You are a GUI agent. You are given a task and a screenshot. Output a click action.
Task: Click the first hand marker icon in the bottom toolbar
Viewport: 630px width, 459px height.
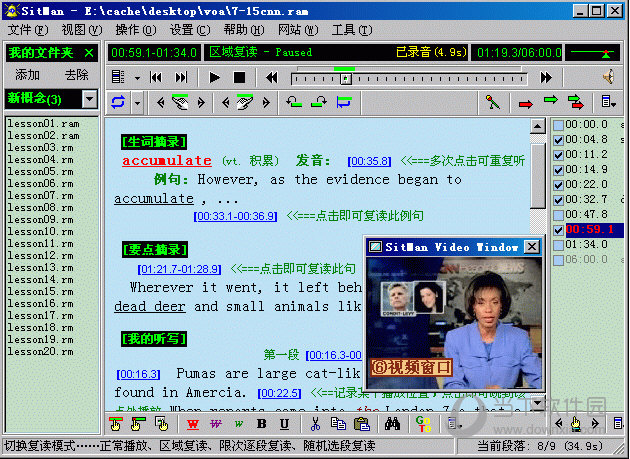coord(116,424)
